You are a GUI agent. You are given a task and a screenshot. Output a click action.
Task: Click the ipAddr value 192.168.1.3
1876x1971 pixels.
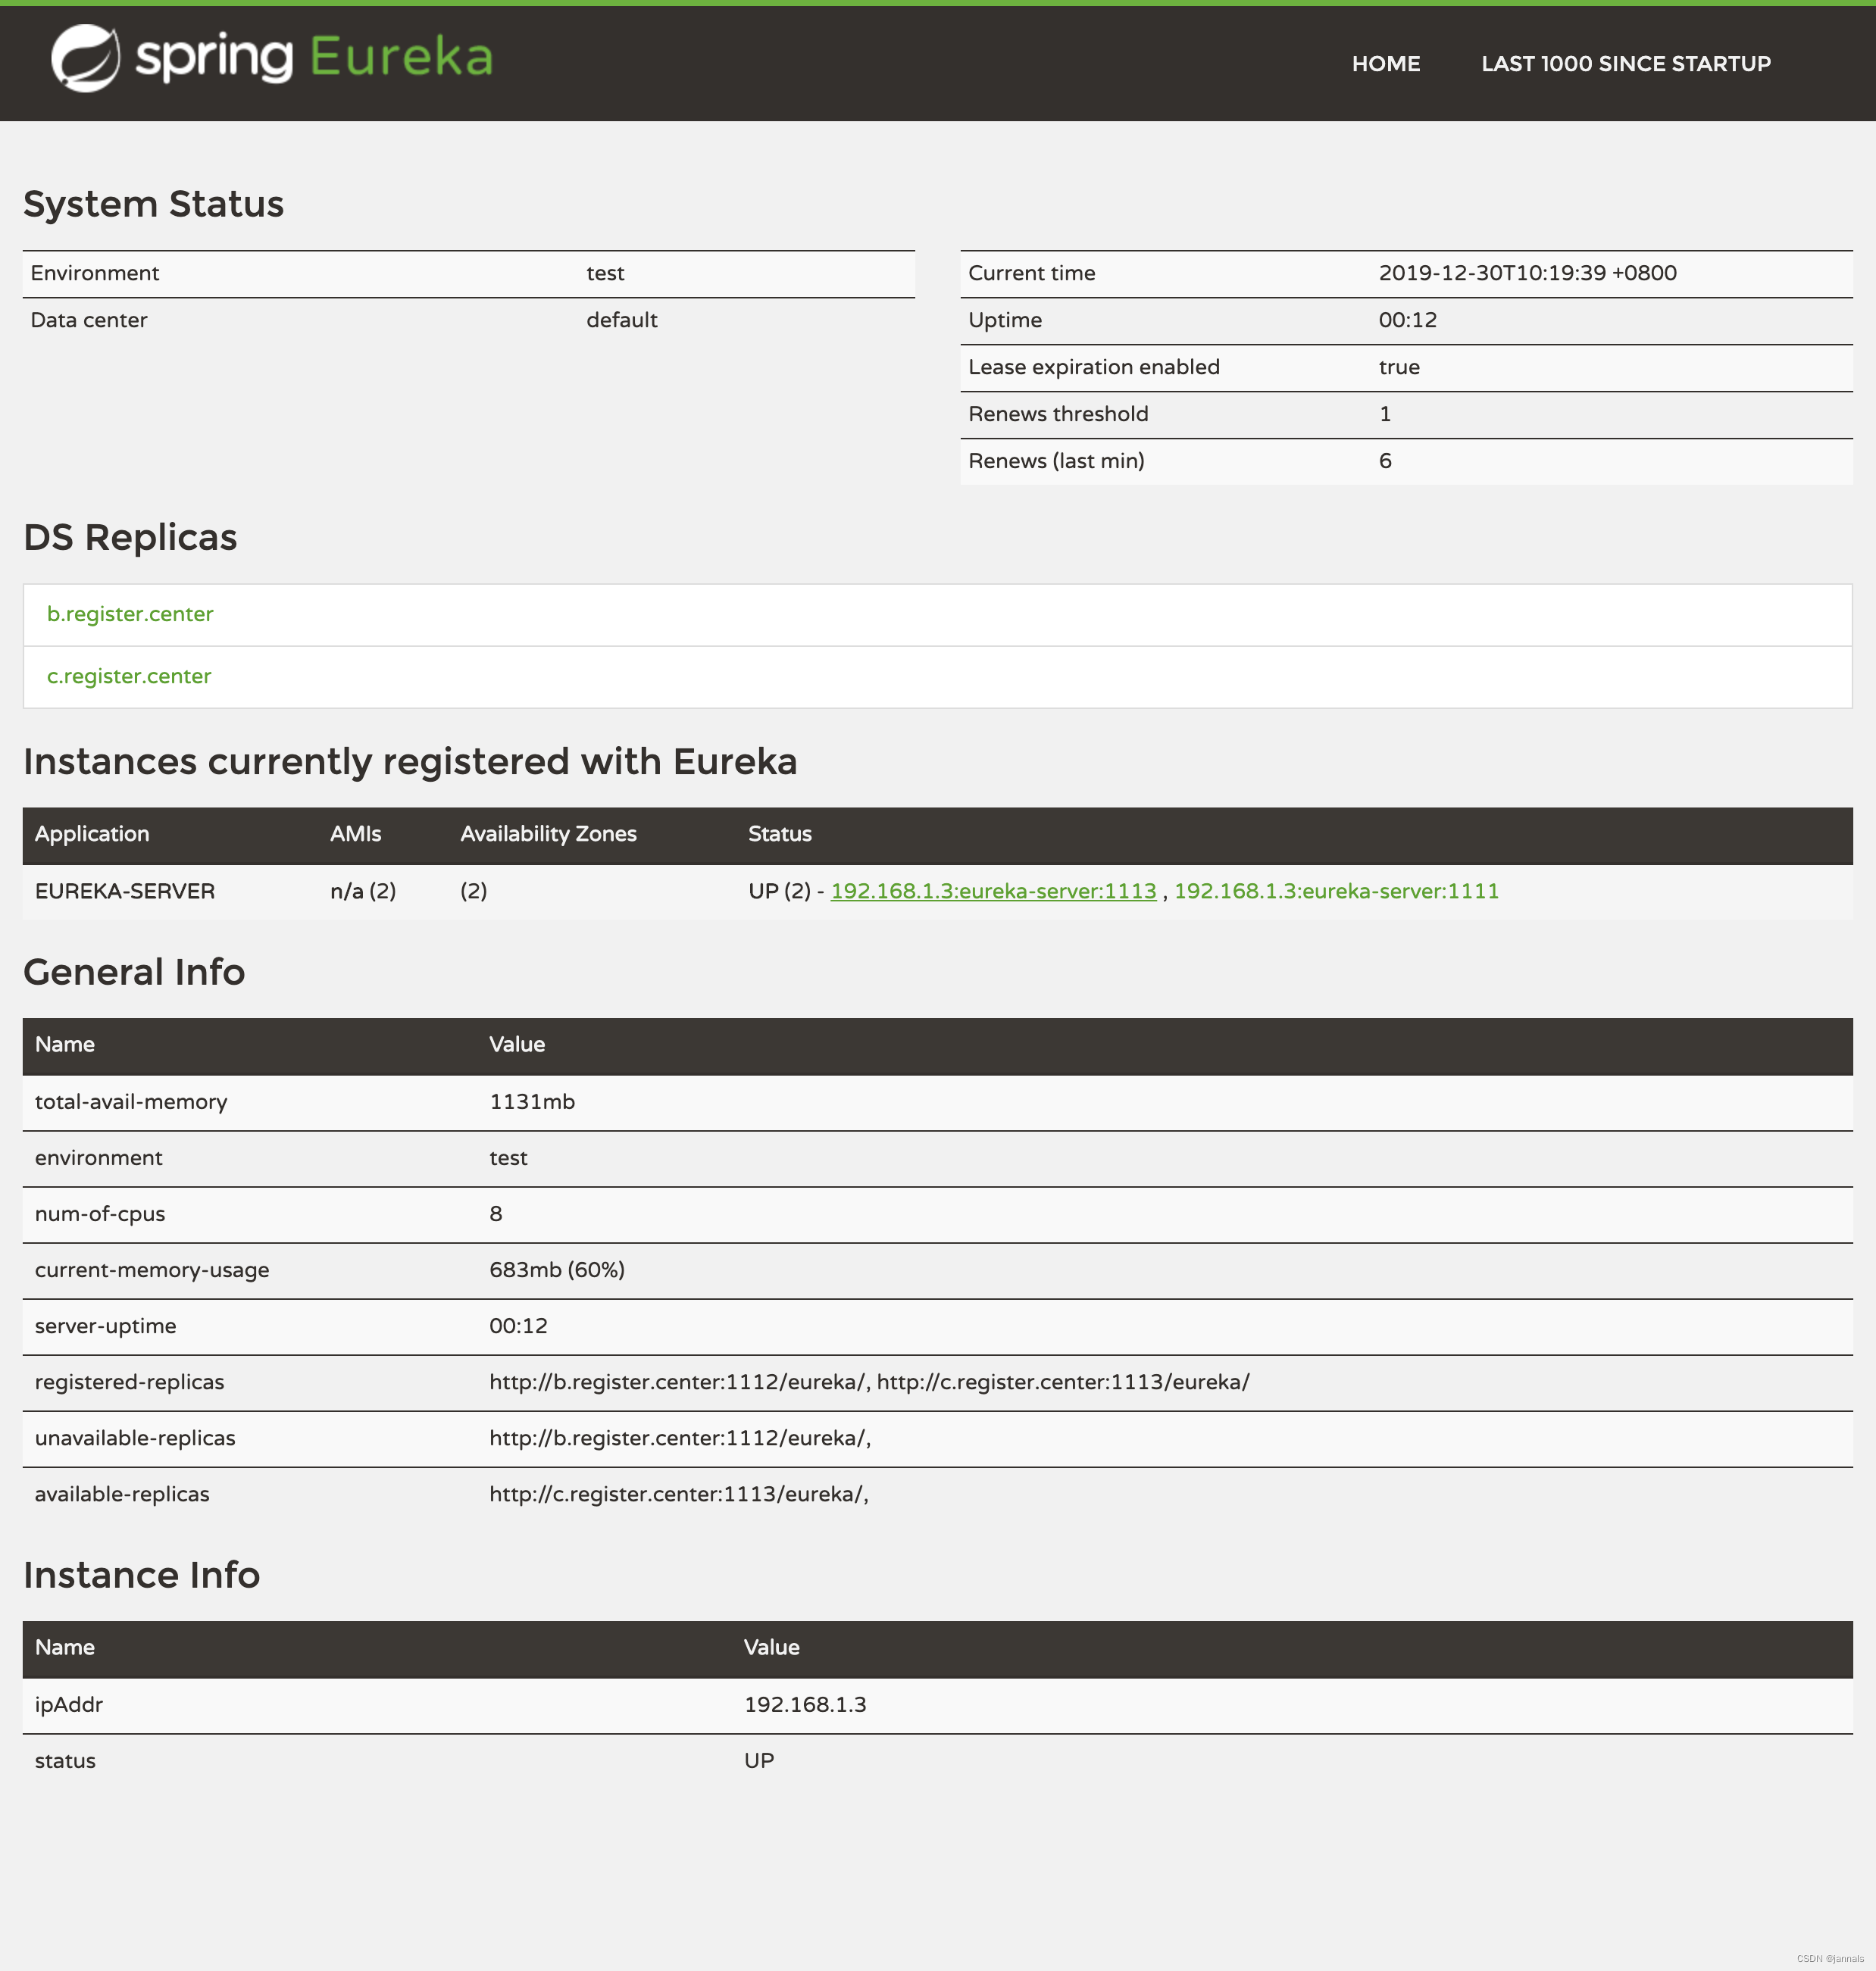click(x=804, y=1705)
